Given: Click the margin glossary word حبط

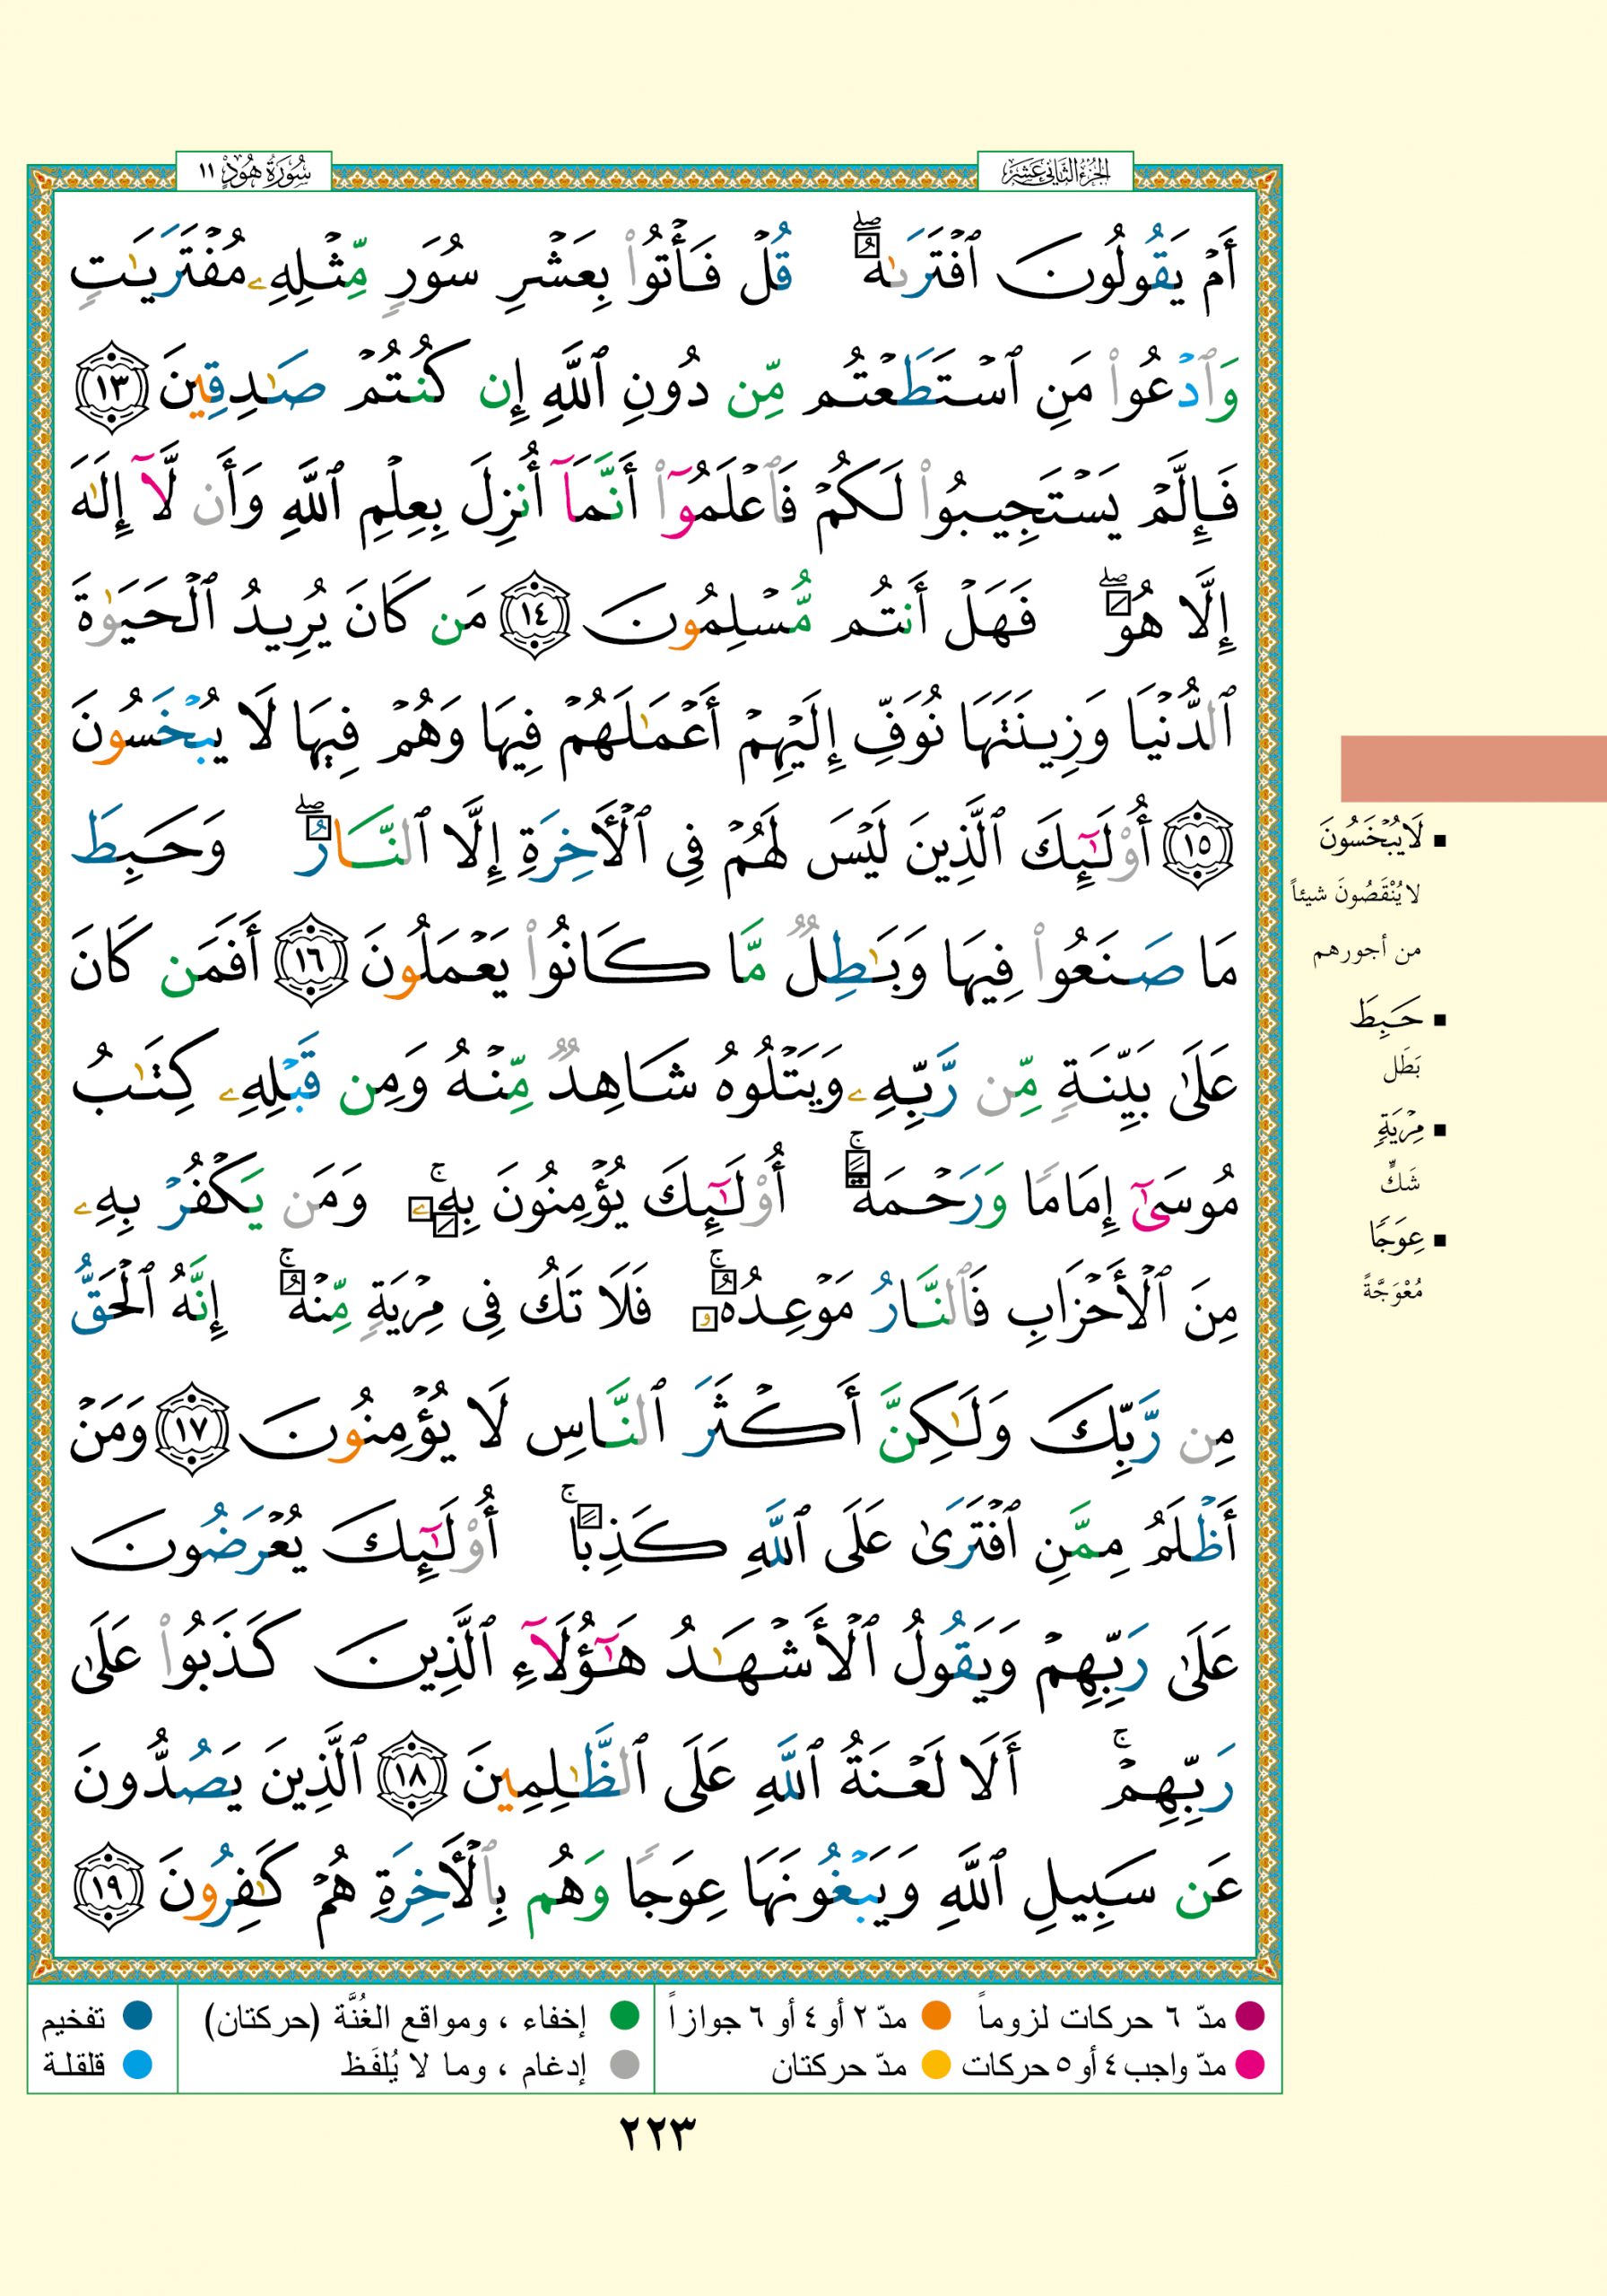Looking at the screenshot, I should [1386, 1018].
